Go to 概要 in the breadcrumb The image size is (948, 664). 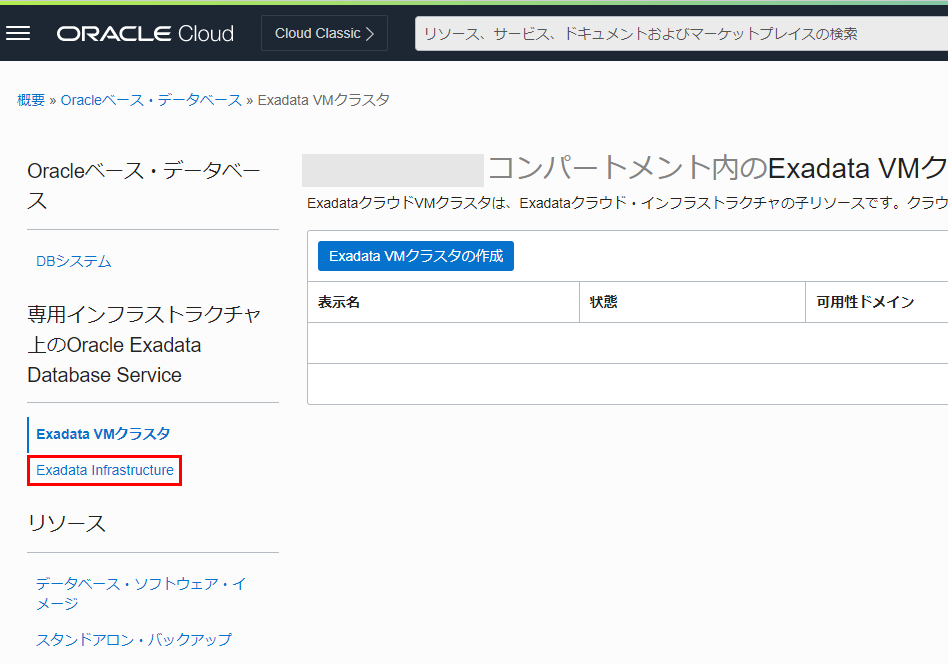click(31, 100)
